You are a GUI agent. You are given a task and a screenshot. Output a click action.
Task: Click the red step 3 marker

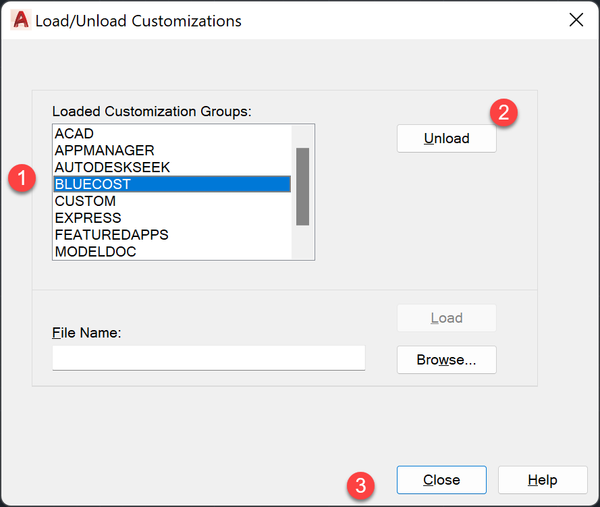[x=361, y=486]
